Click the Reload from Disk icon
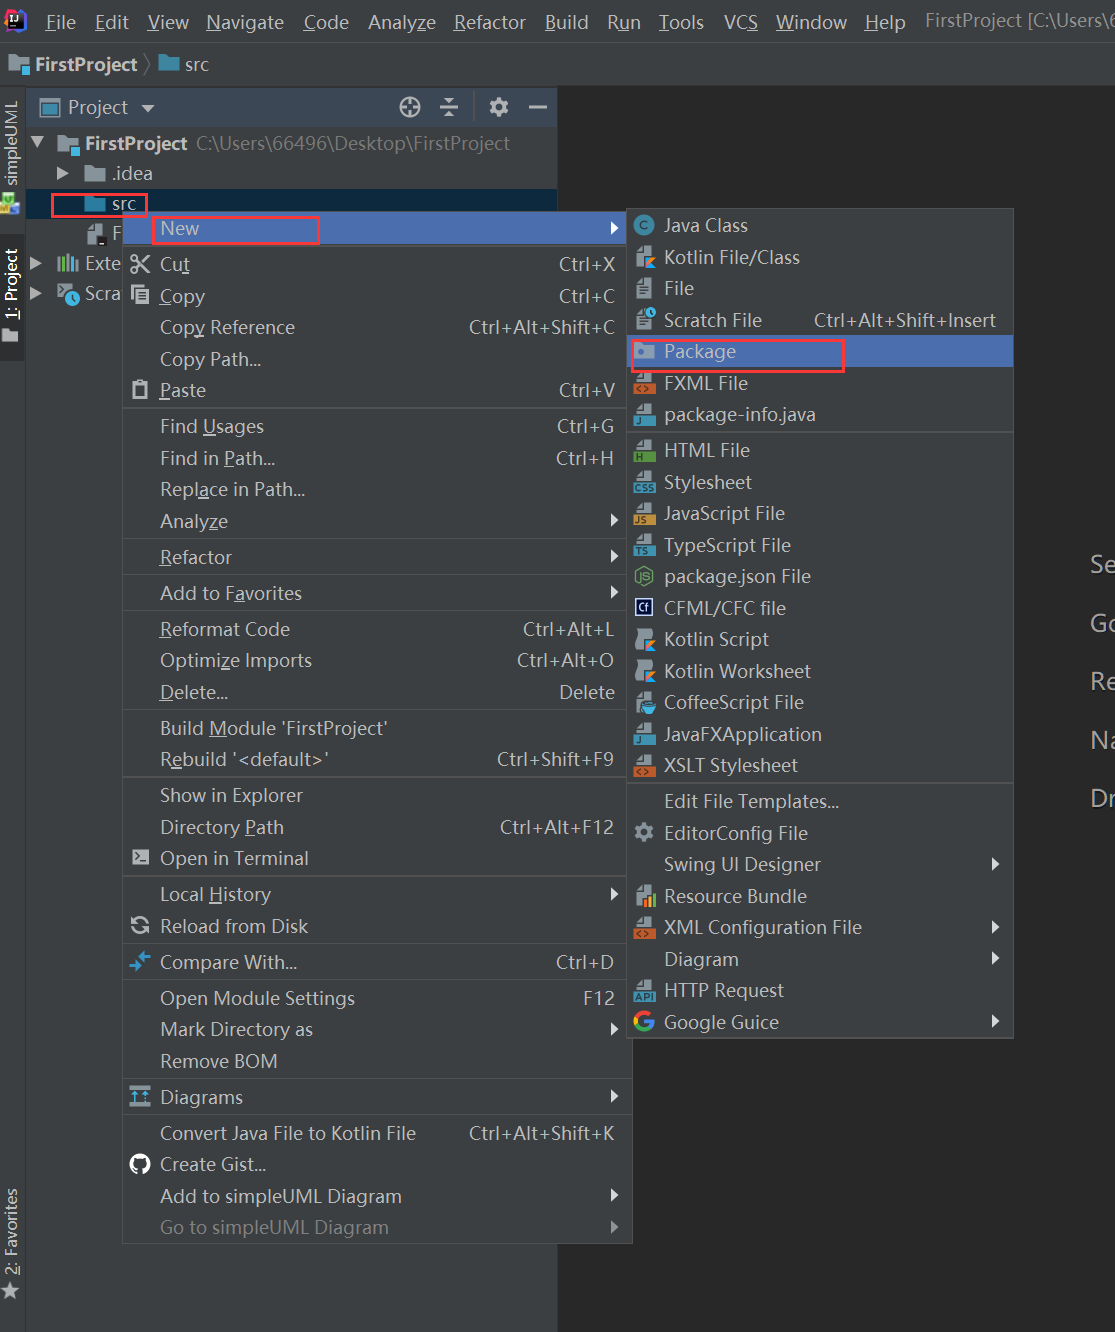This screenshot has height=1332, width=1115. (x=140, y=926)
